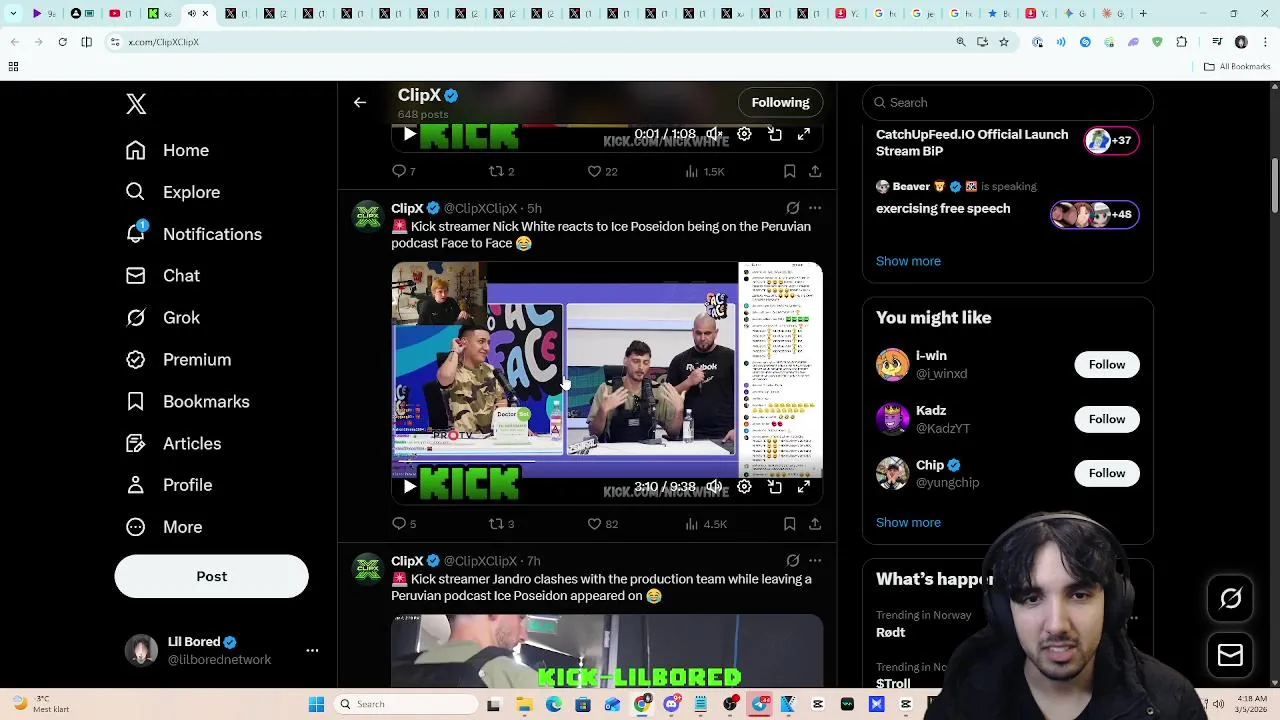This screenshot has width=1280, height=720.
Task: Open @ClipXClipX handle on Nick White post
Action: (480, 208)
